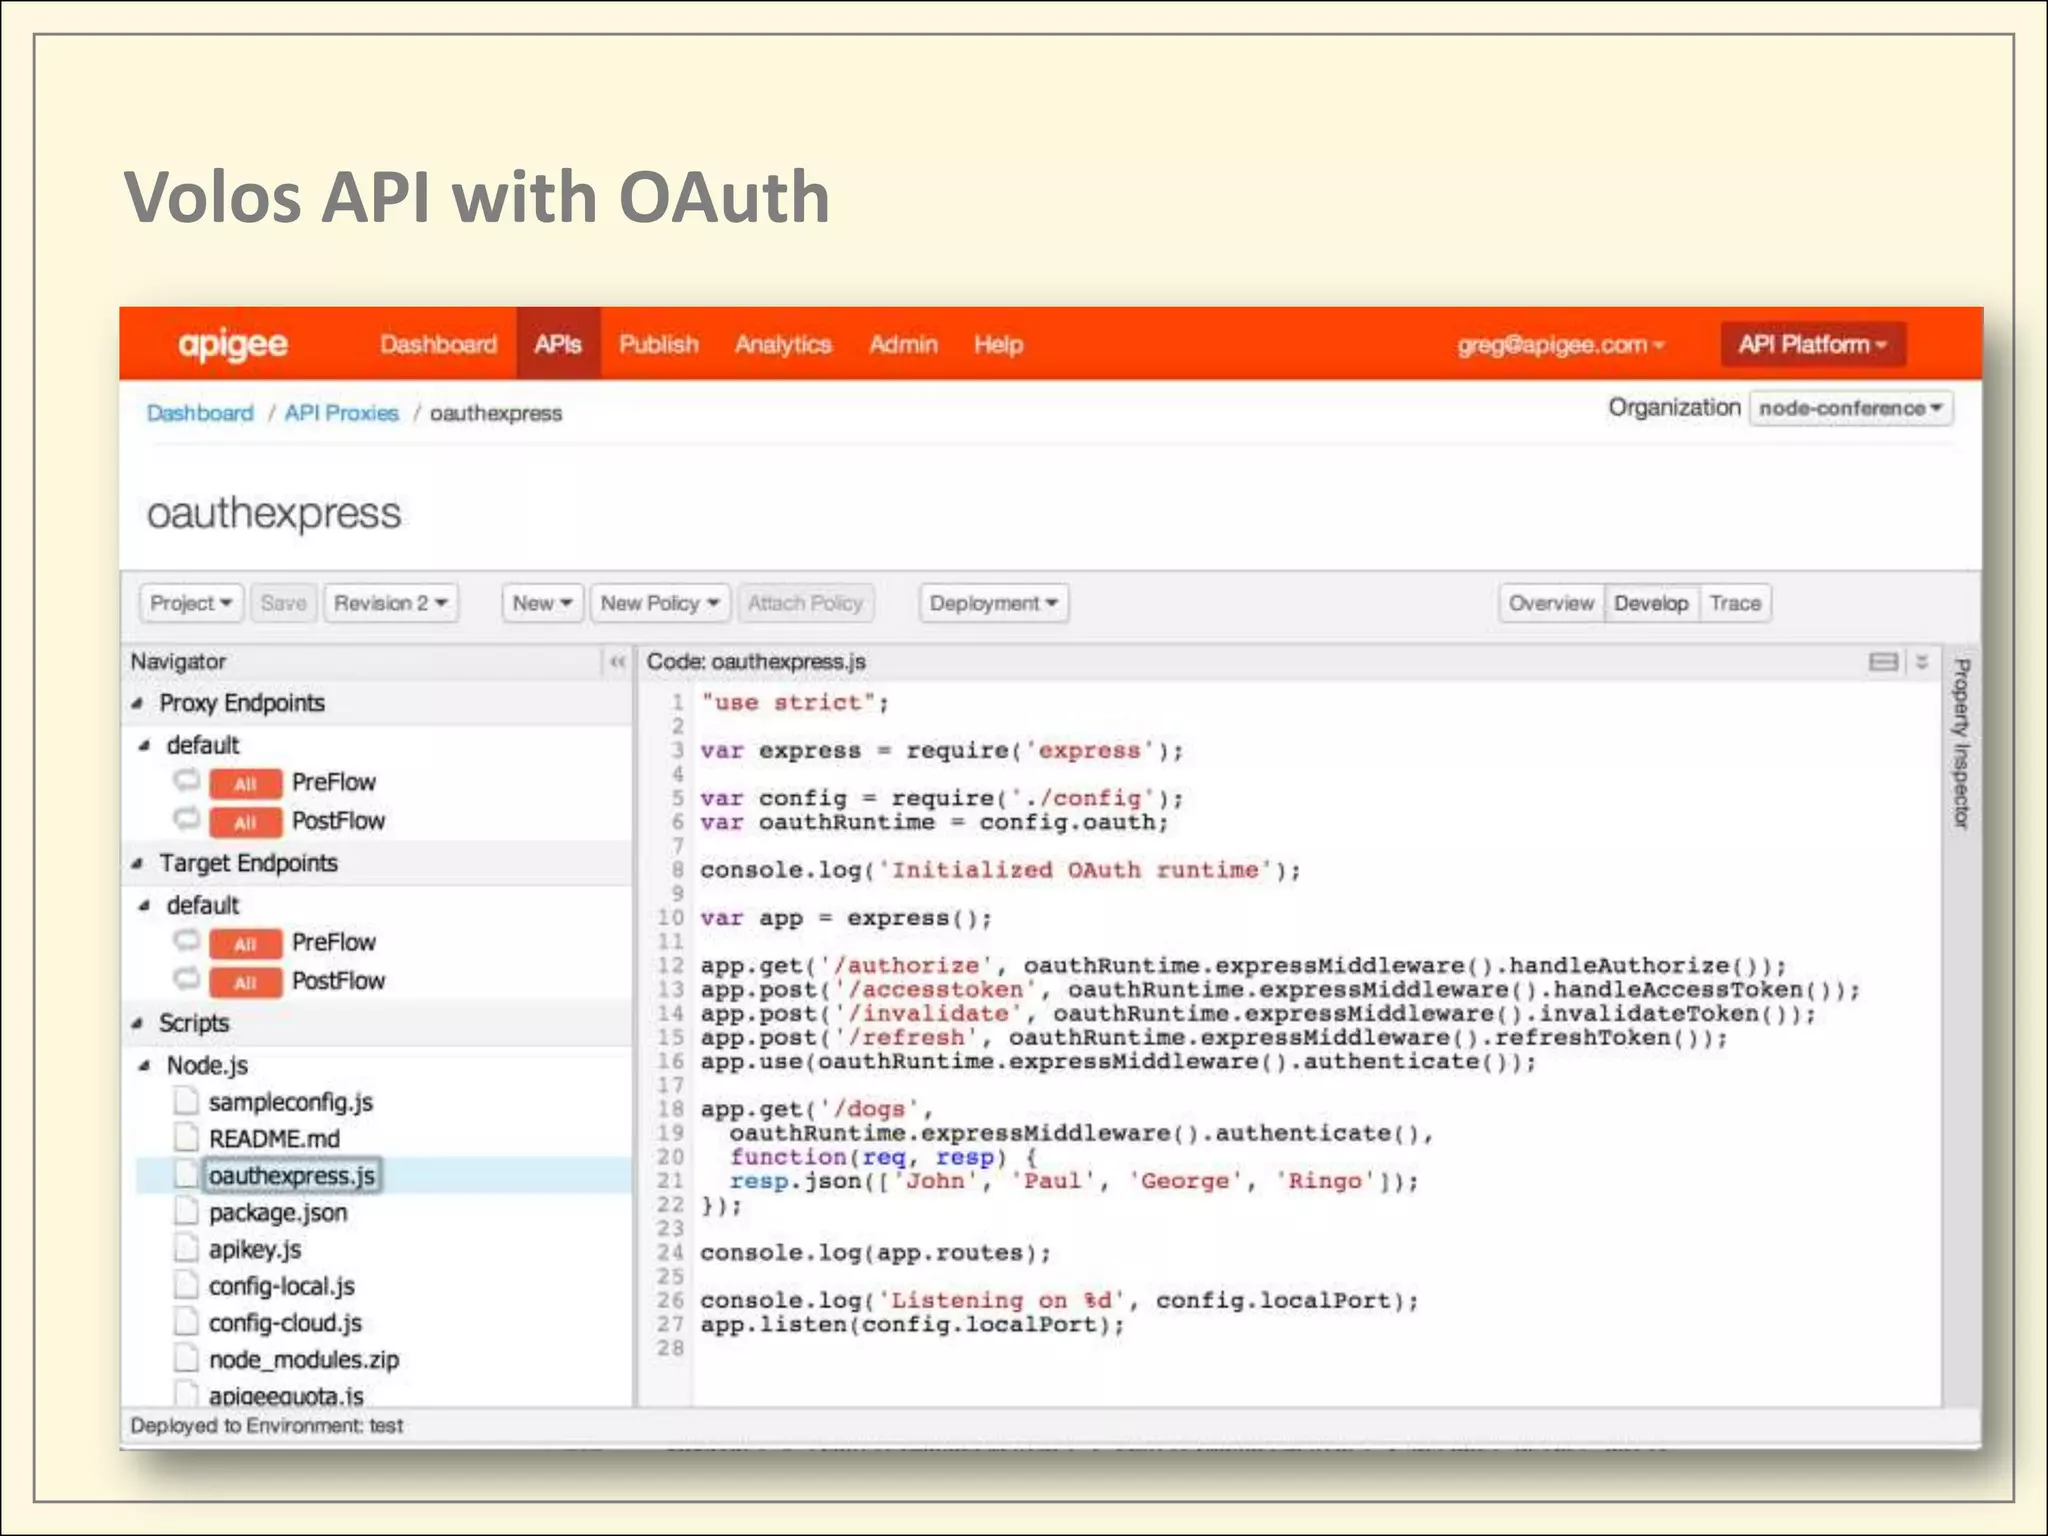The height and width of the screenshot is (1536, 2048).
Task: Select PreFlow label under Proxy Endpoints
Action: click(x=333, y=782)
